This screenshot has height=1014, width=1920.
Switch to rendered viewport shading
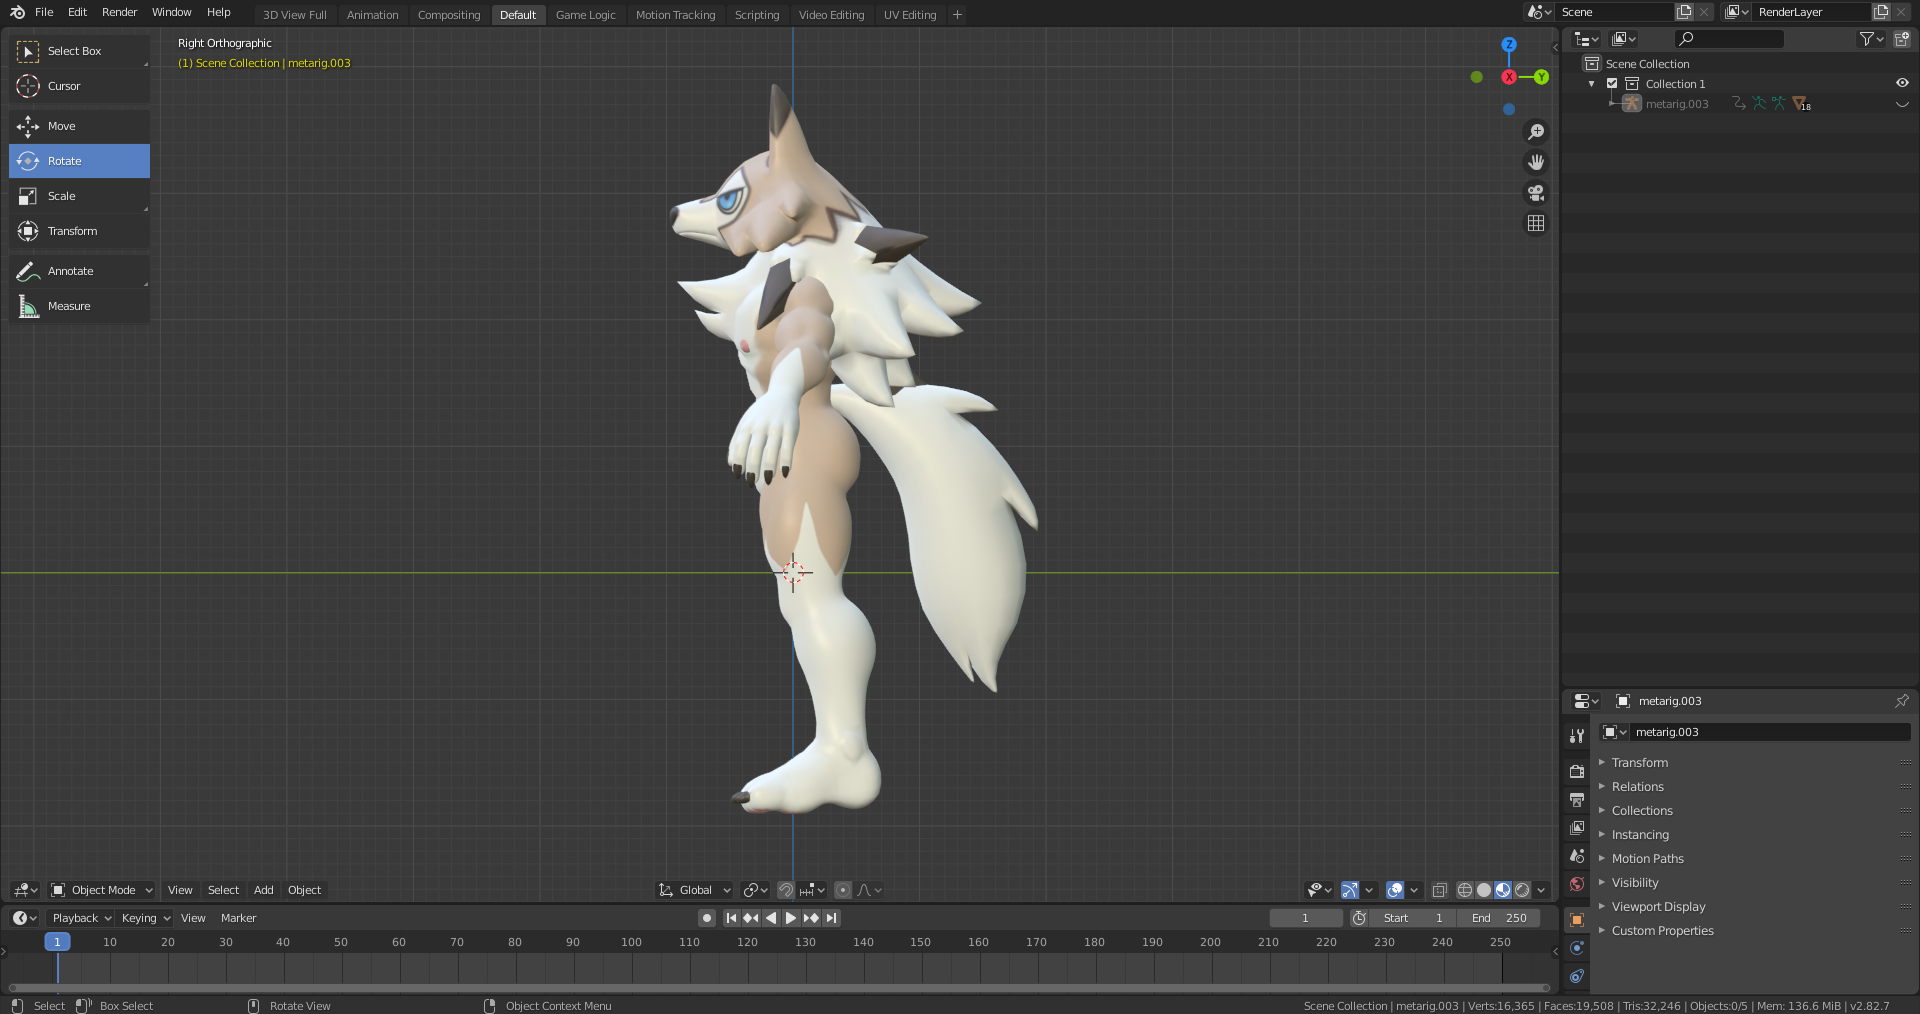[x=1522, y=890]
